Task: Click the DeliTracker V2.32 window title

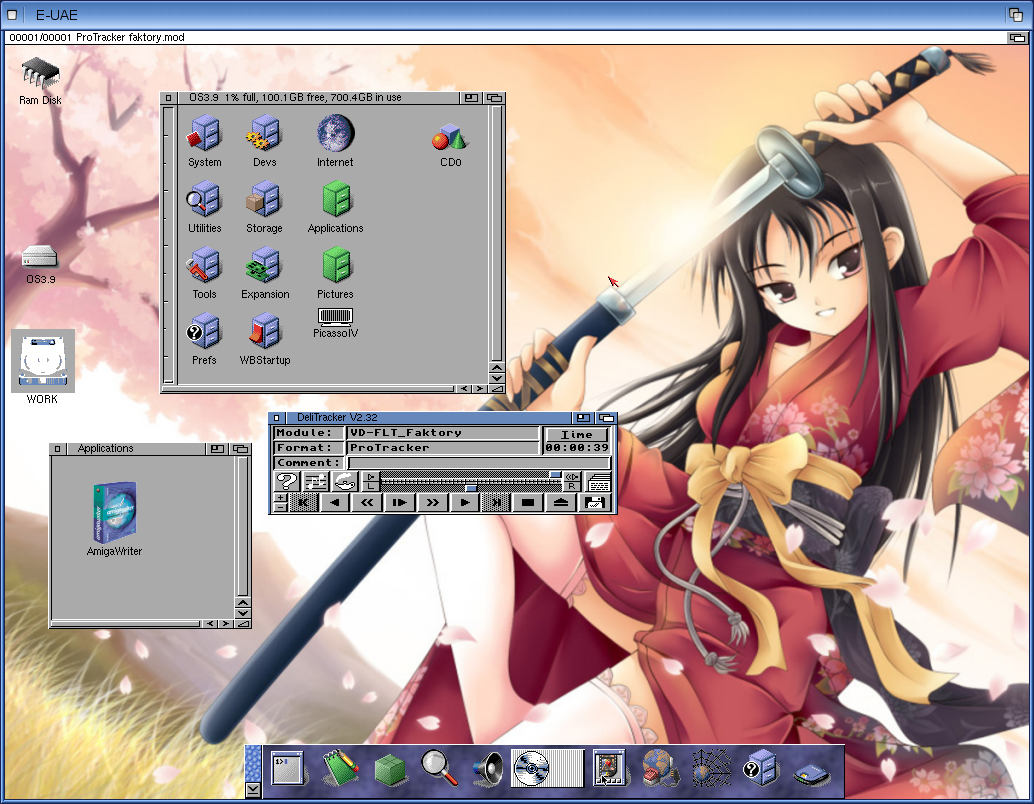Action: [336, 417]
